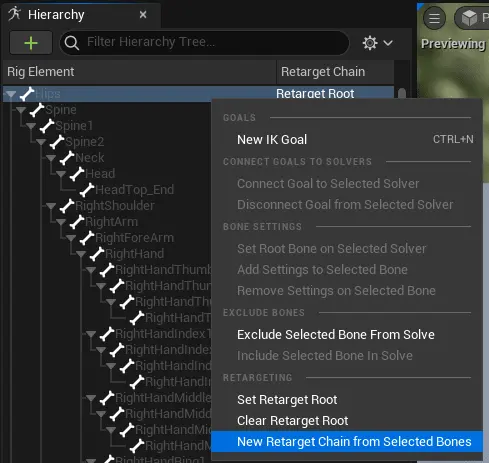
Task: Choose Connect Goal to Selected Solver
Action: pyautogui.click(x=347, y=184)
